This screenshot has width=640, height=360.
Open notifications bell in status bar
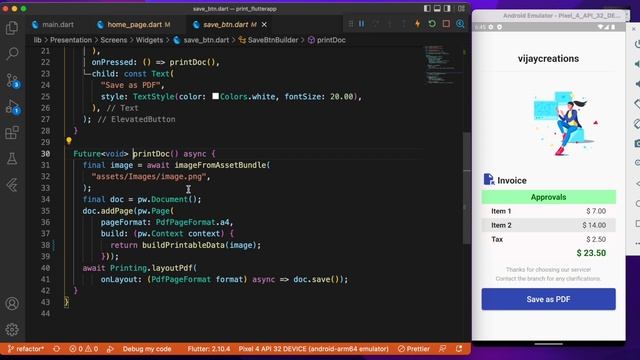(x=459, y=349)
